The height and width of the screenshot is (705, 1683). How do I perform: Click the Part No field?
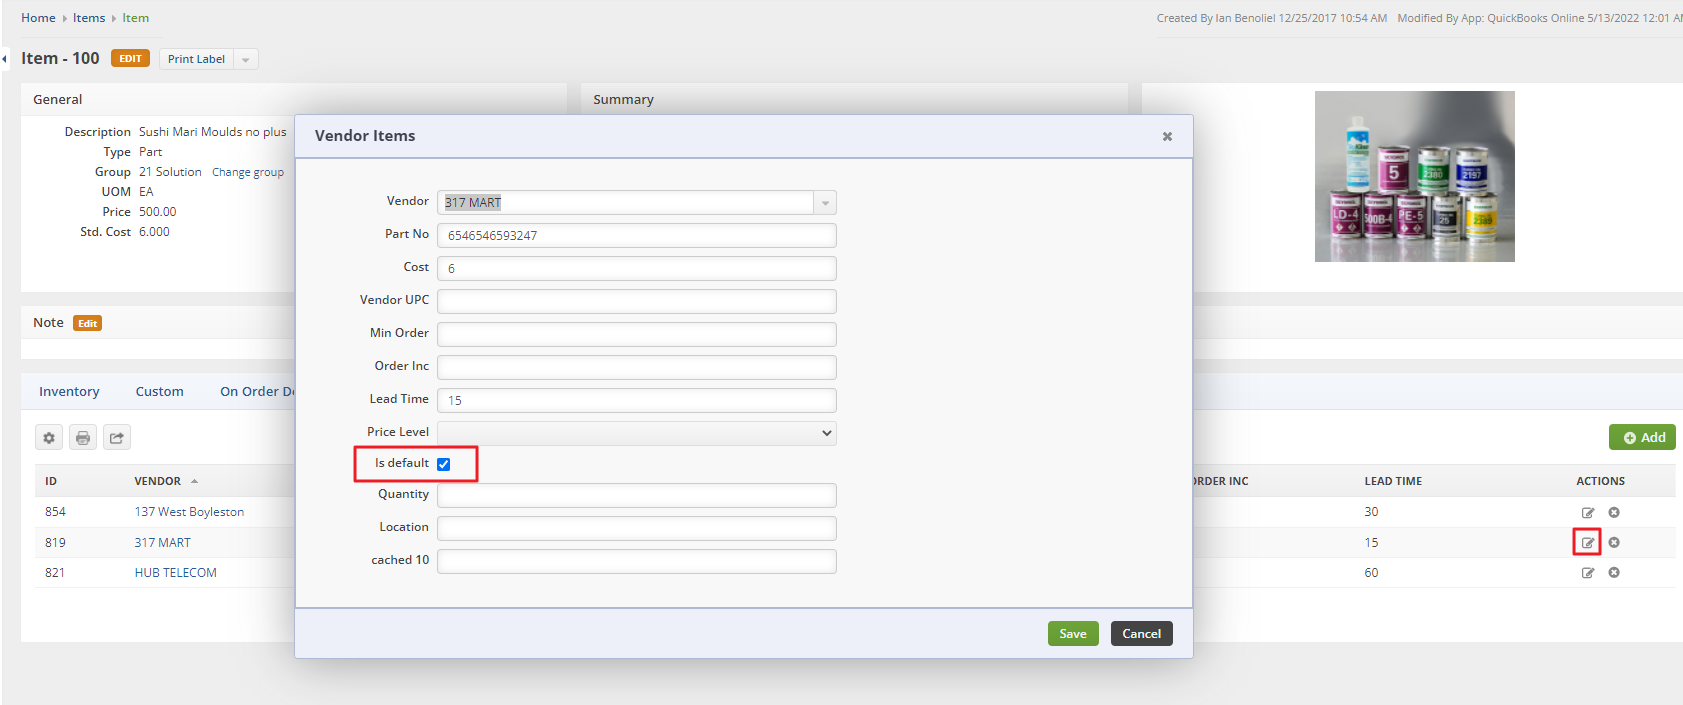(x=637, y=236)
